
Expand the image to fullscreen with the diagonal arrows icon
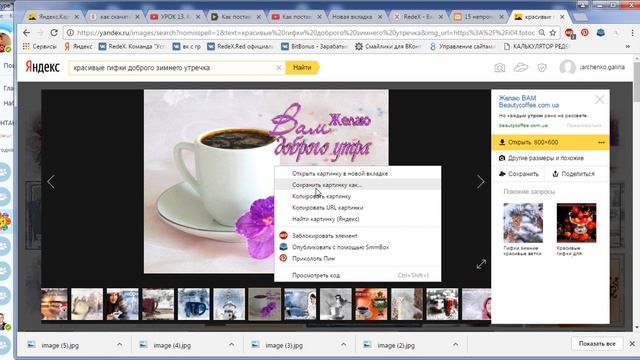click(x=481, y=264)
